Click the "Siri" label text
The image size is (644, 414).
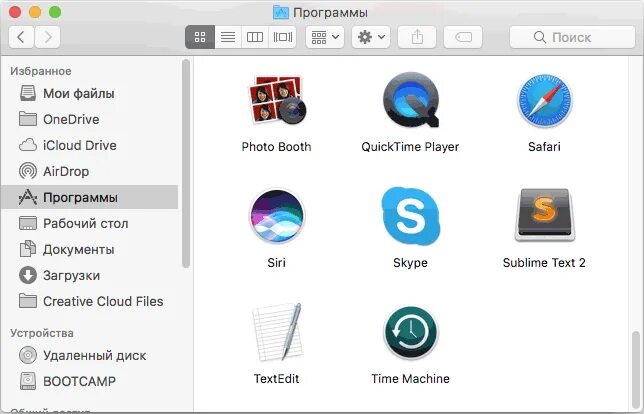(x=276, y=262)
